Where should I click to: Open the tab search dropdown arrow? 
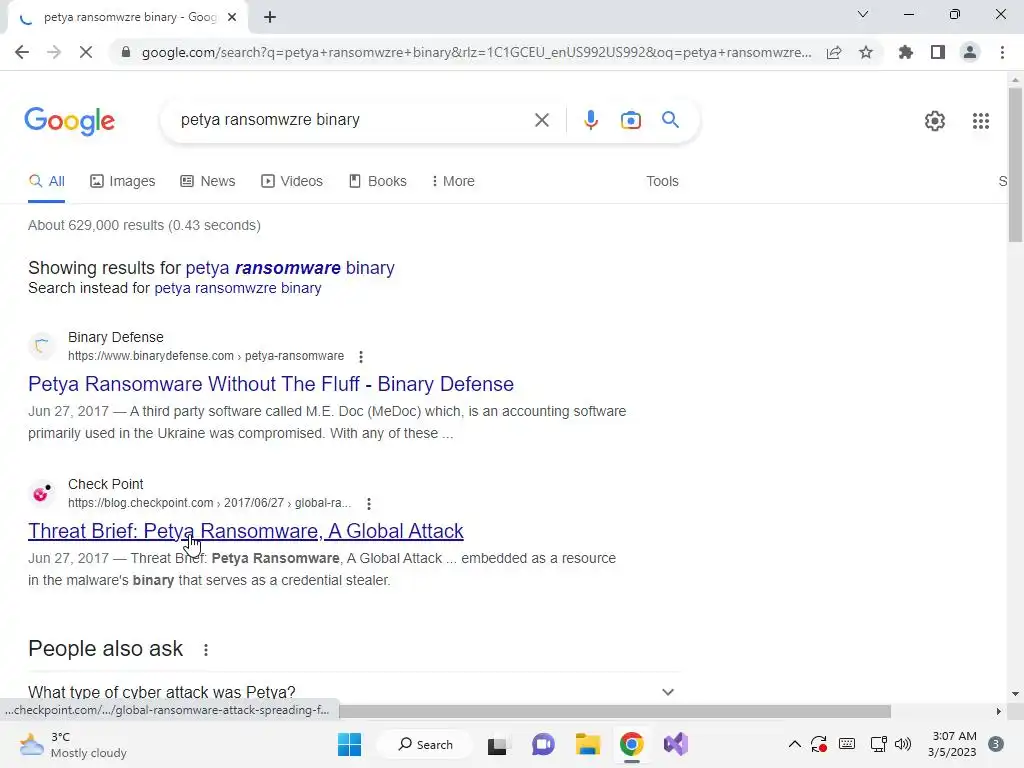point(863,14)
